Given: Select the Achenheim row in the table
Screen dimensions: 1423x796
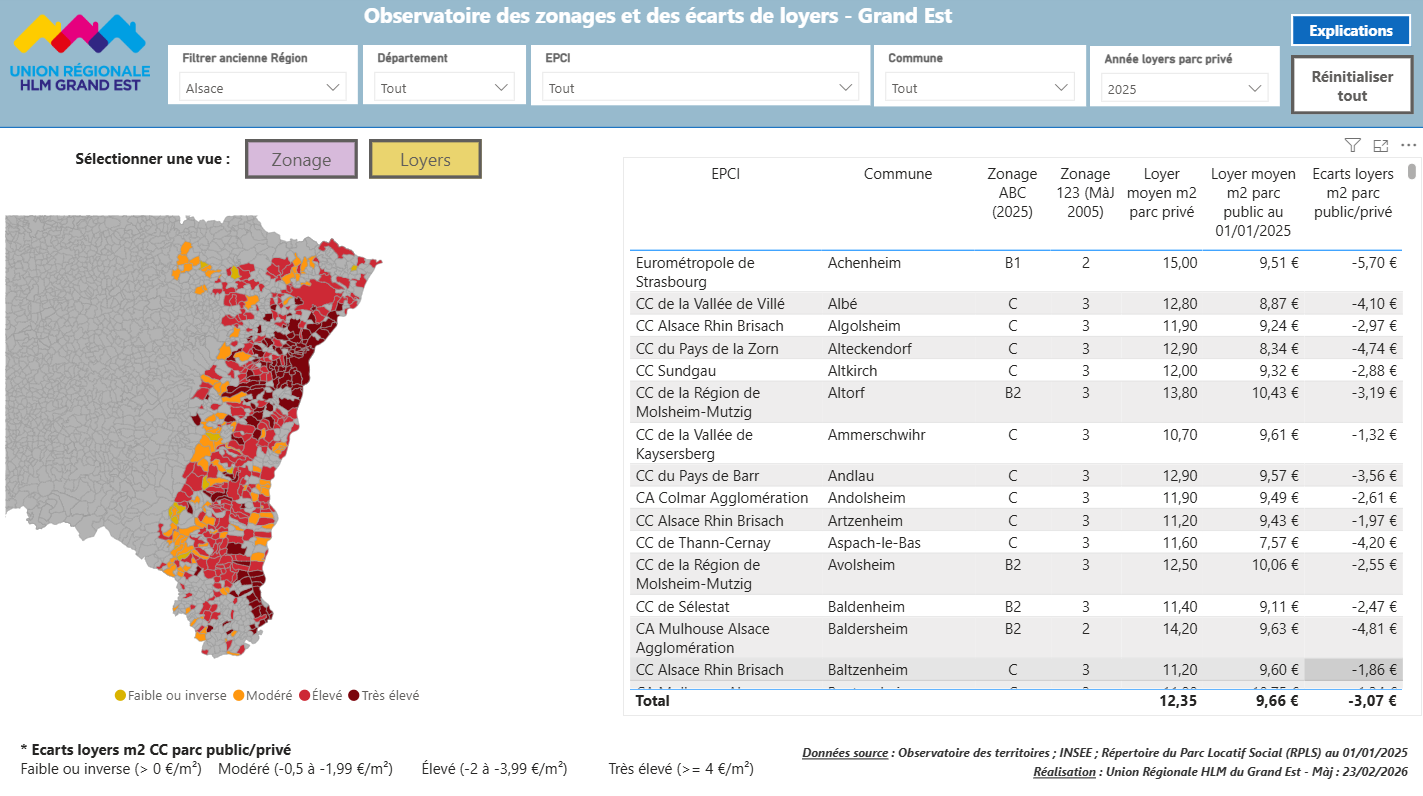Looking at the screenshot, I should click(x=864, y=263).
